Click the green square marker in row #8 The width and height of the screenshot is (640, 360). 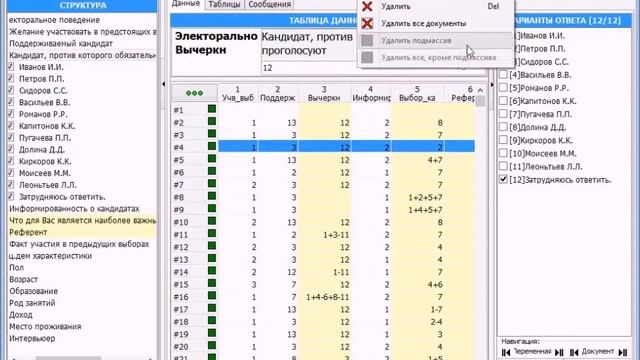[x=212, y=196]
